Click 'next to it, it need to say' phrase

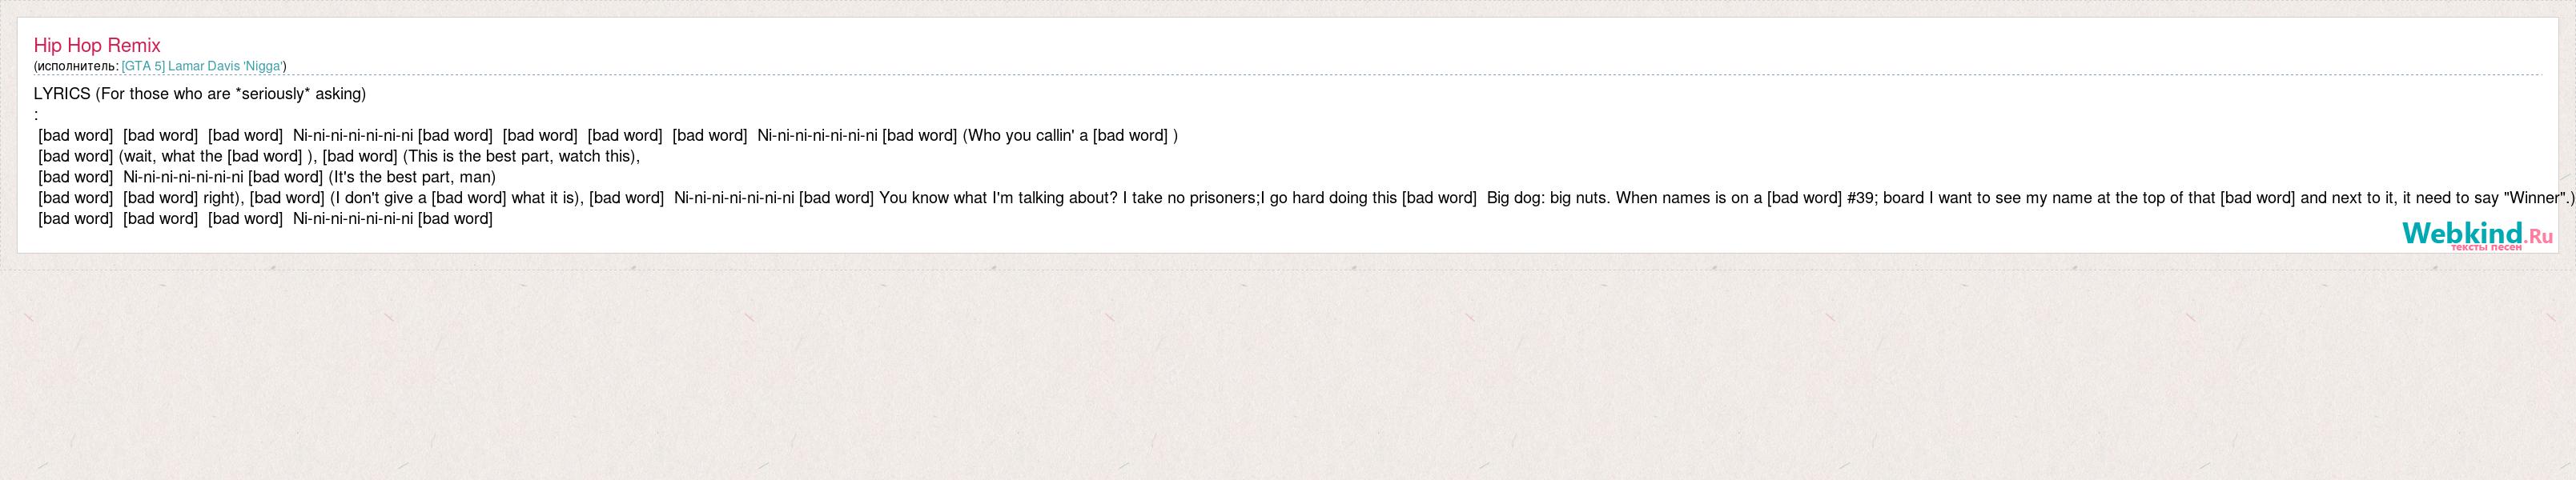pyautogui.click(x=2414, y=198)
